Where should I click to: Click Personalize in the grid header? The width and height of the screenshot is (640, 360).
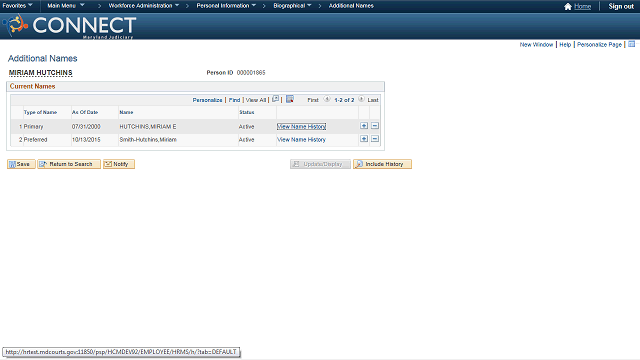207,100
